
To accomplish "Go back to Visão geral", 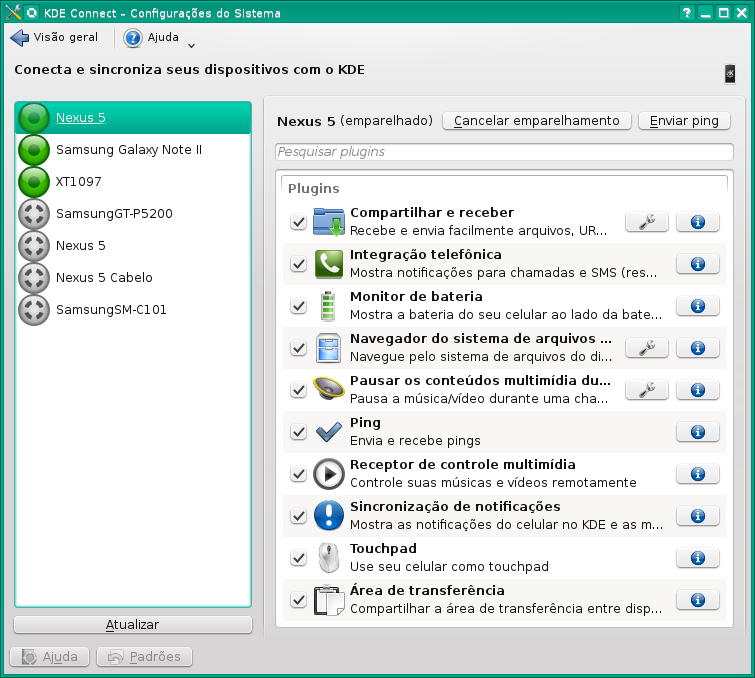I will coord(54,38).
